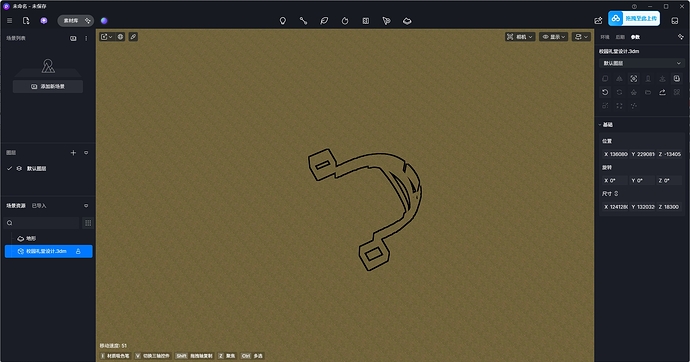Open the 默认图层 layer dropdown in right panel

(x=642, y=63)
